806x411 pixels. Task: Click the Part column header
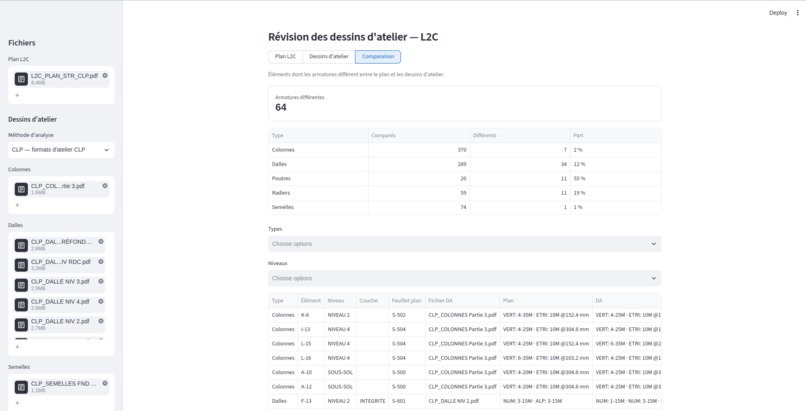tap(615, 136)
